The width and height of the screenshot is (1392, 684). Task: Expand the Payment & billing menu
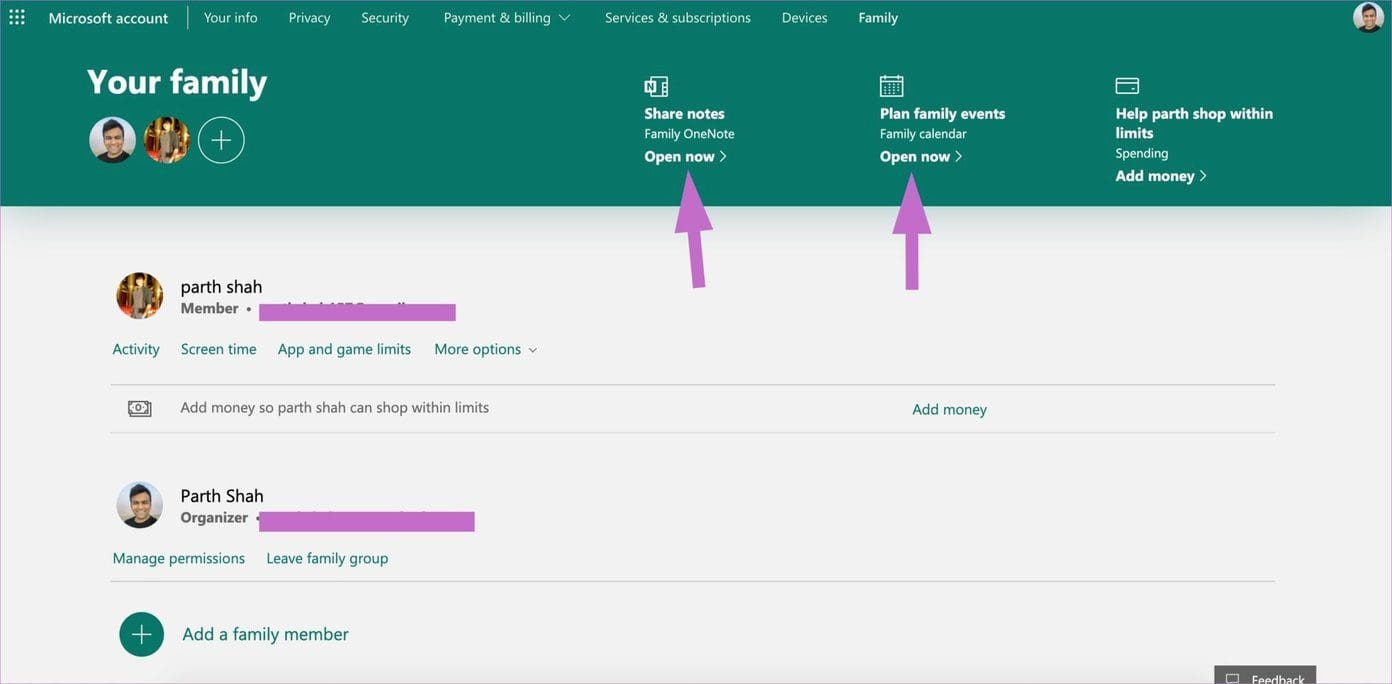pos(507,18)
